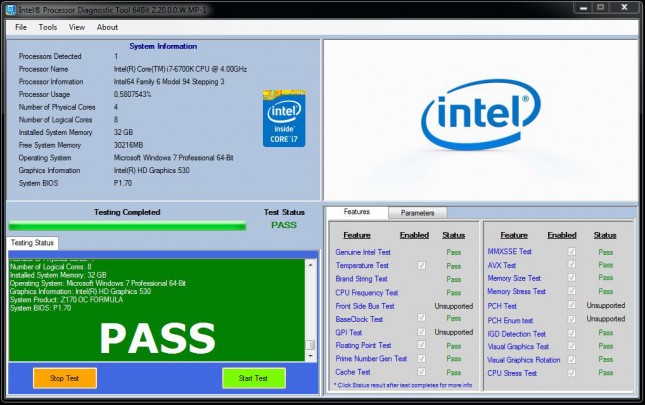645x405 pixels.
Task: Open the About menu
Action: click(x=107, y=27)
